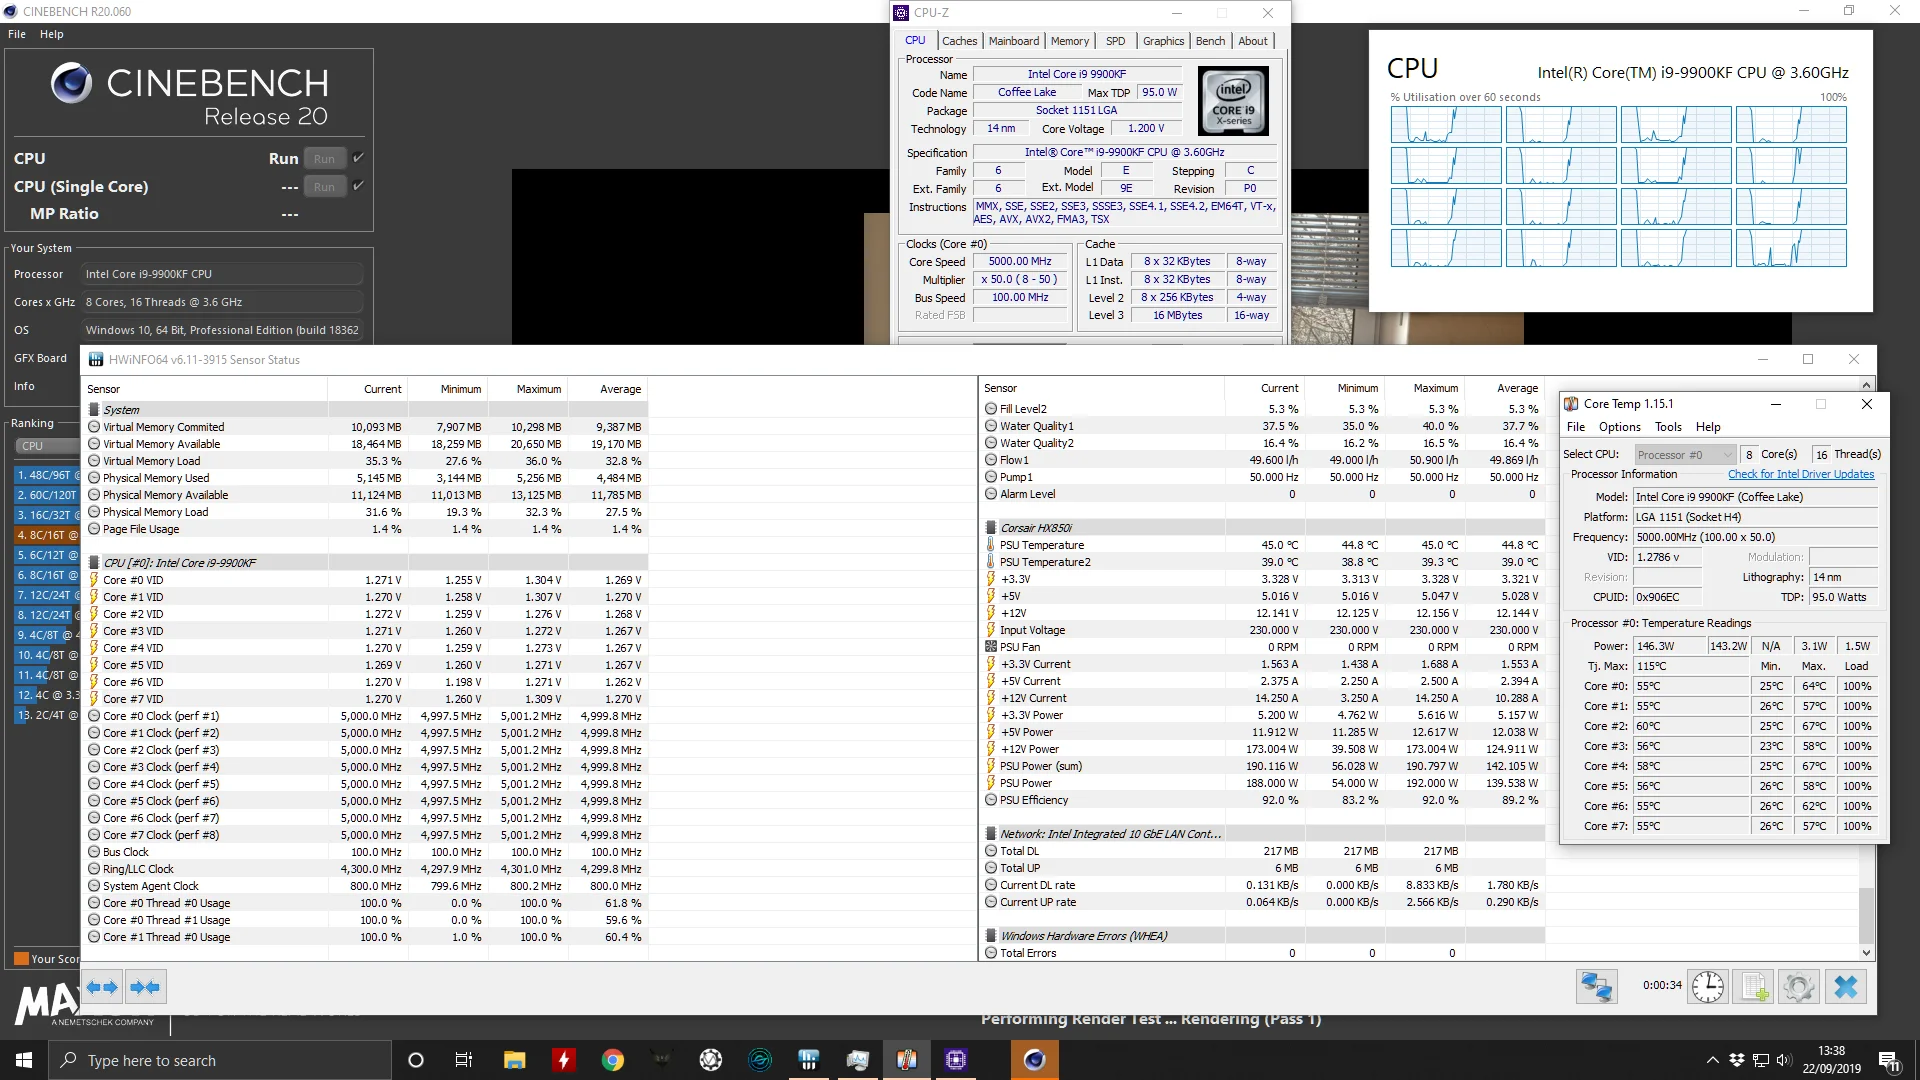The height and width of the screenshot is (1080, 1920).
Task: Collapse HWiNFO columns with the blue inward arrows
Action: (x=145, y=987)
